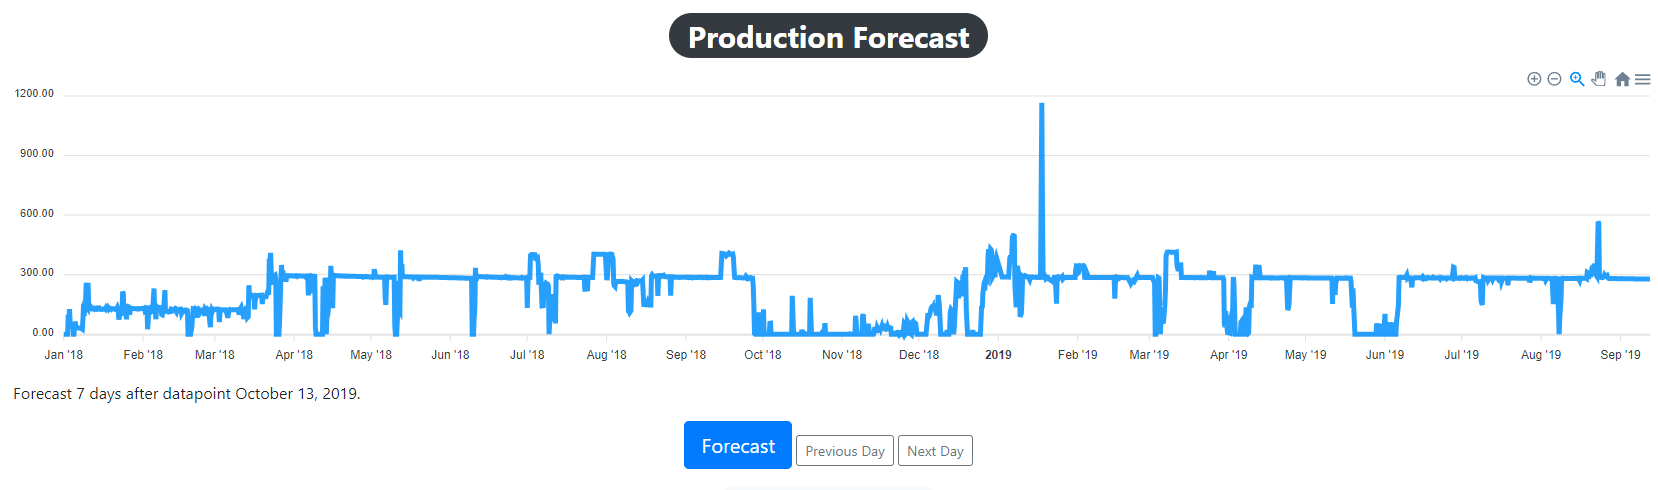
Task: Click the zoom out minus icon
Action: tap(1554, 79)
